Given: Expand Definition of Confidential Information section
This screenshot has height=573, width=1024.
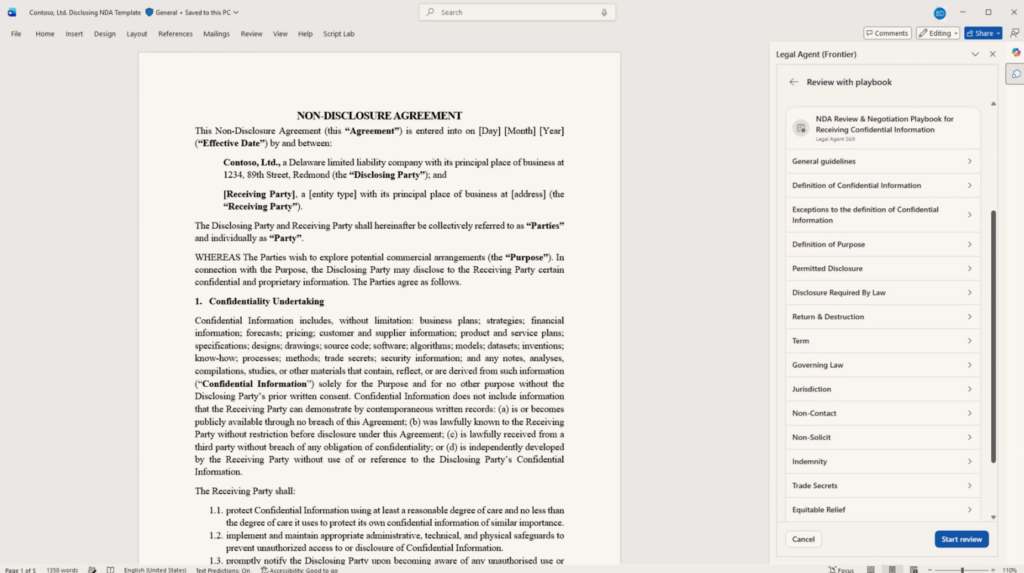Looking at the screenshot, I should [x=882, y=186].
